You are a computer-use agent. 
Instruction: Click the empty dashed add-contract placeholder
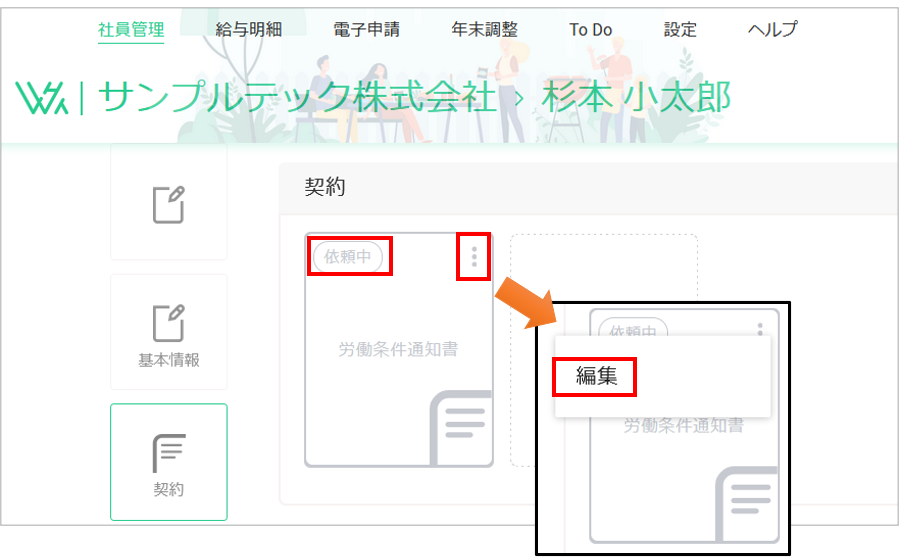(x=604, y=267)
